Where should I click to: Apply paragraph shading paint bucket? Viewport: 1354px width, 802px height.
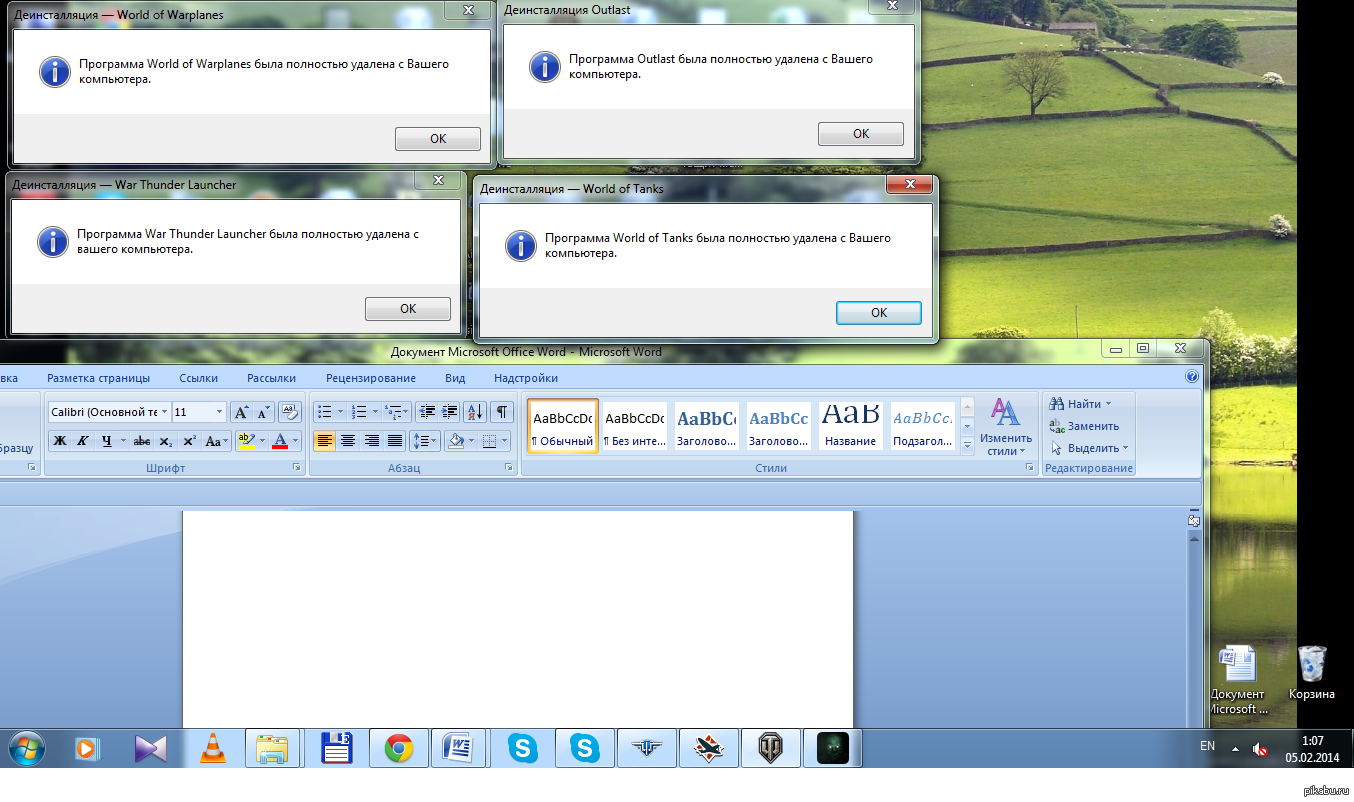tap(456, 441)
